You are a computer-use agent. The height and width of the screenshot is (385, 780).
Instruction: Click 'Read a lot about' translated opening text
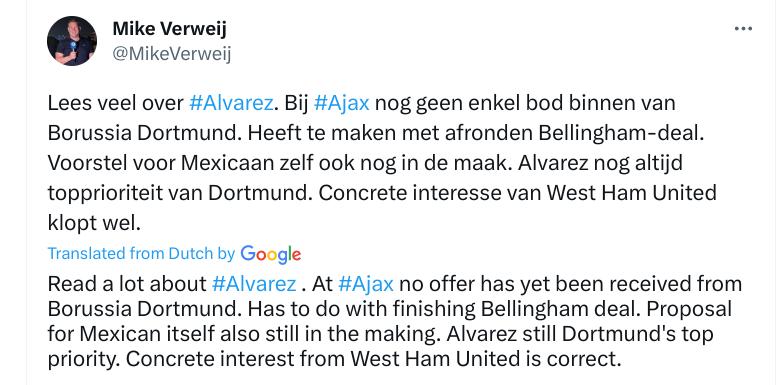point(127,284)
